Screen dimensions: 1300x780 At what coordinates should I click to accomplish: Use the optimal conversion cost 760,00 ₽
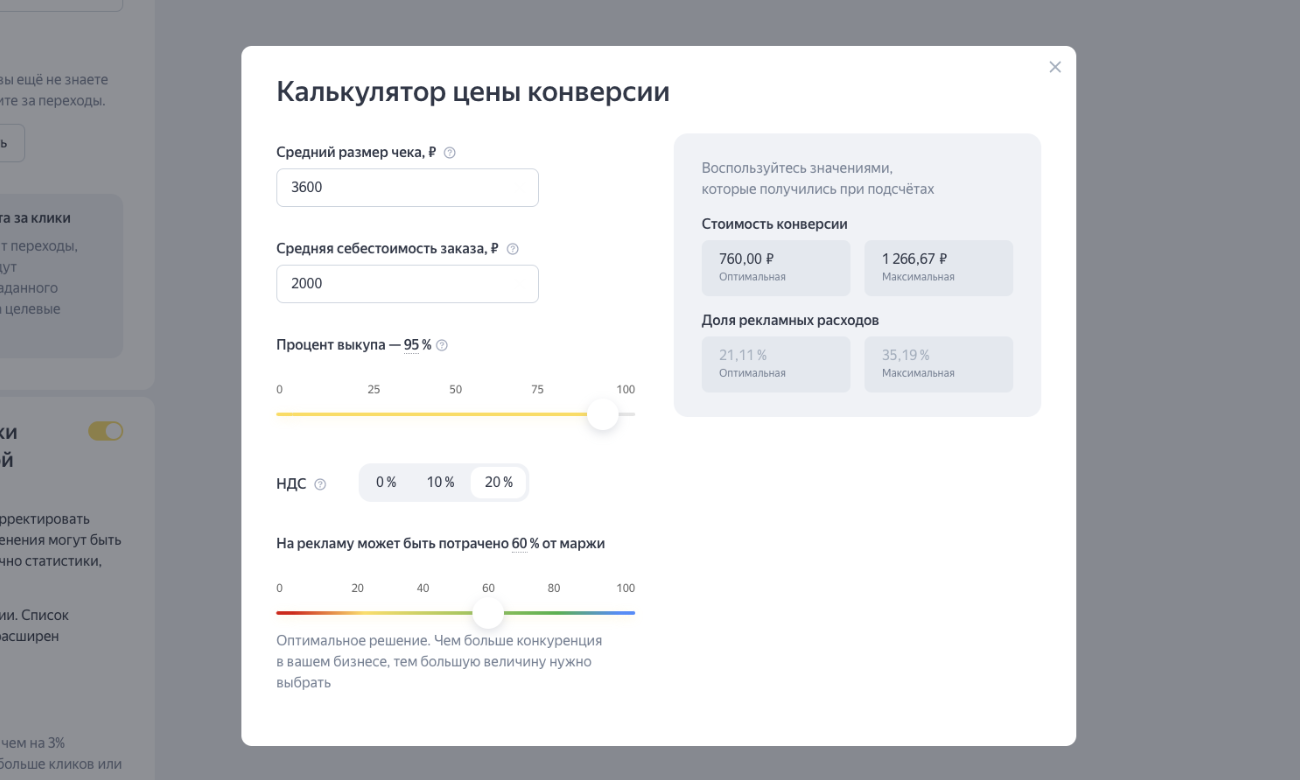click(776, 268)
